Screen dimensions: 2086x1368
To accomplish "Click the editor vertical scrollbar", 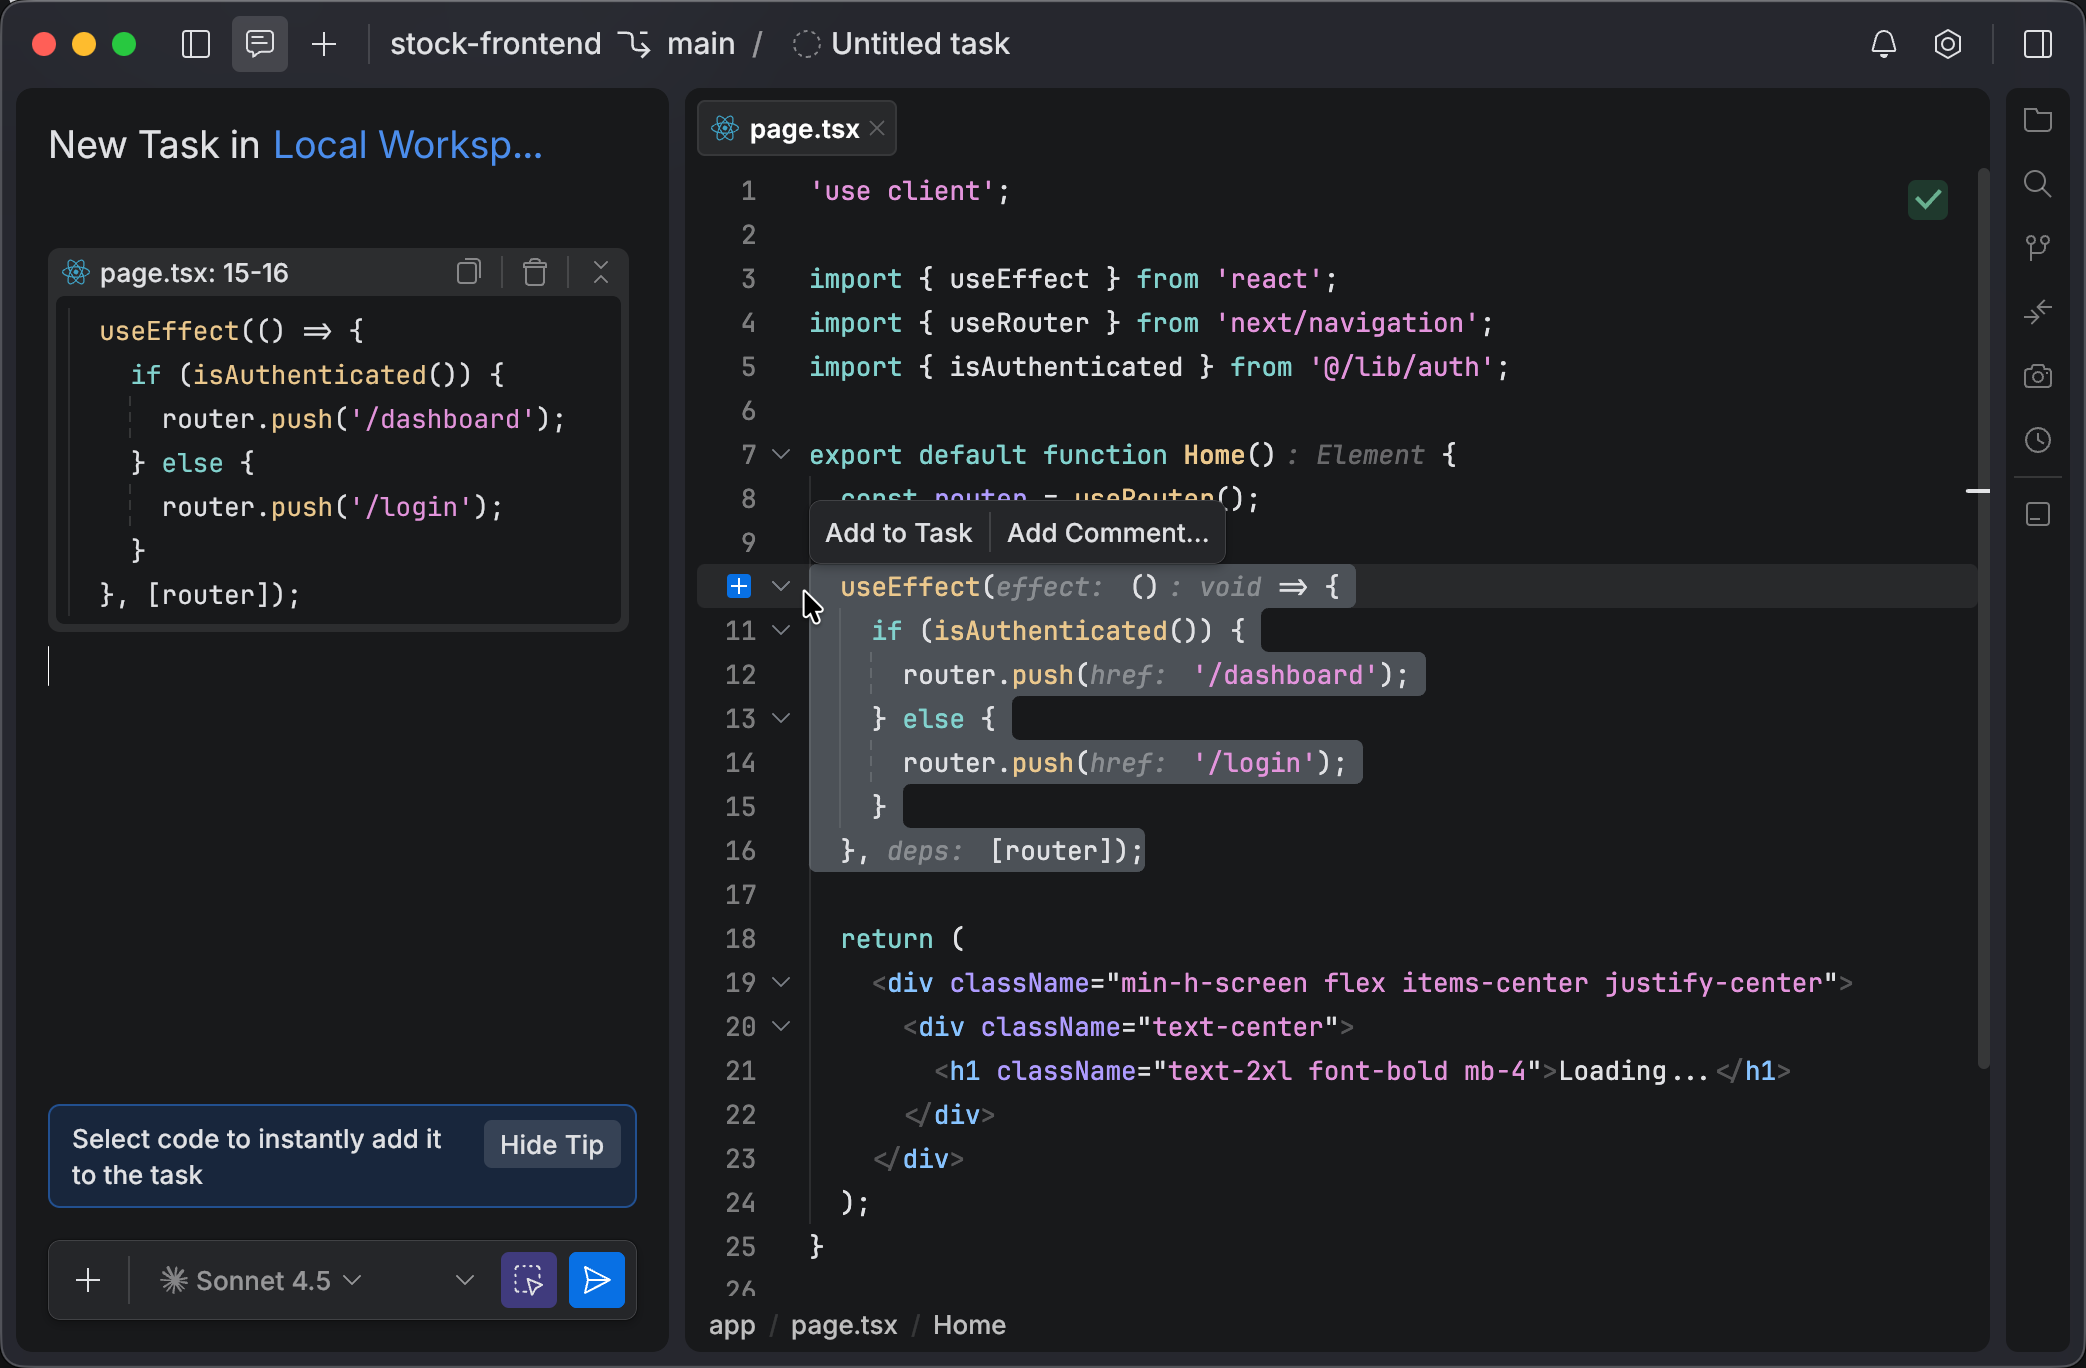I will [x=1983, y=620].
